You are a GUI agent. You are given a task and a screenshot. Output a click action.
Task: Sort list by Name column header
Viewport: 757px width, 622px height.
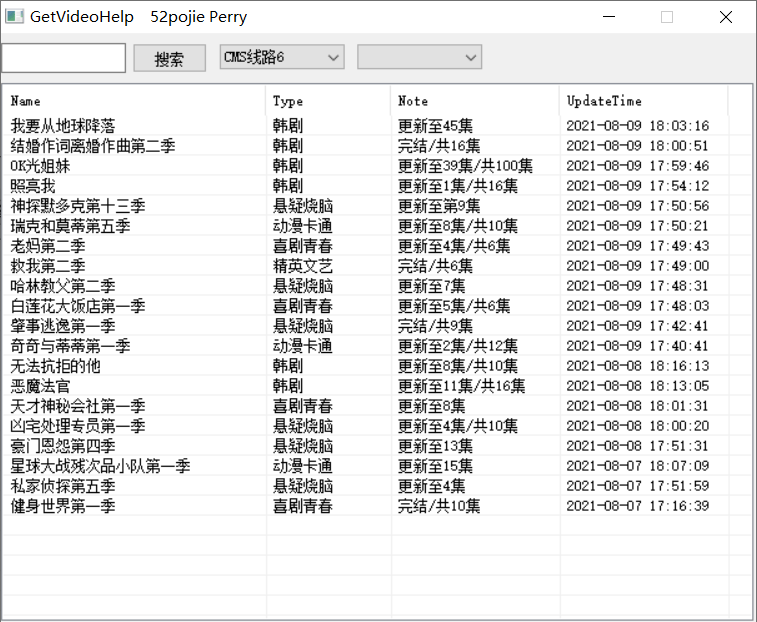tap(136, 101)
